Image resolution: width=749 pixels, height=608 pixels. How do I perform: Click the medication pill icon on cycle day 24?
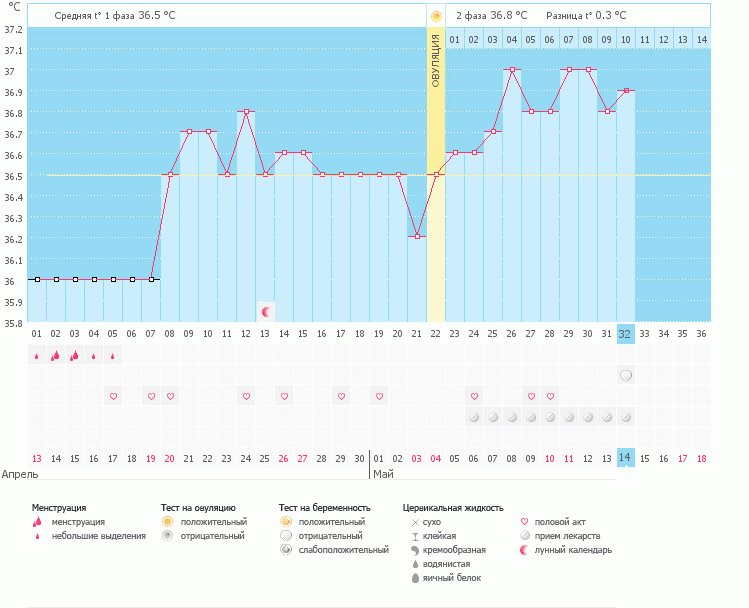[x=474, y=416]
